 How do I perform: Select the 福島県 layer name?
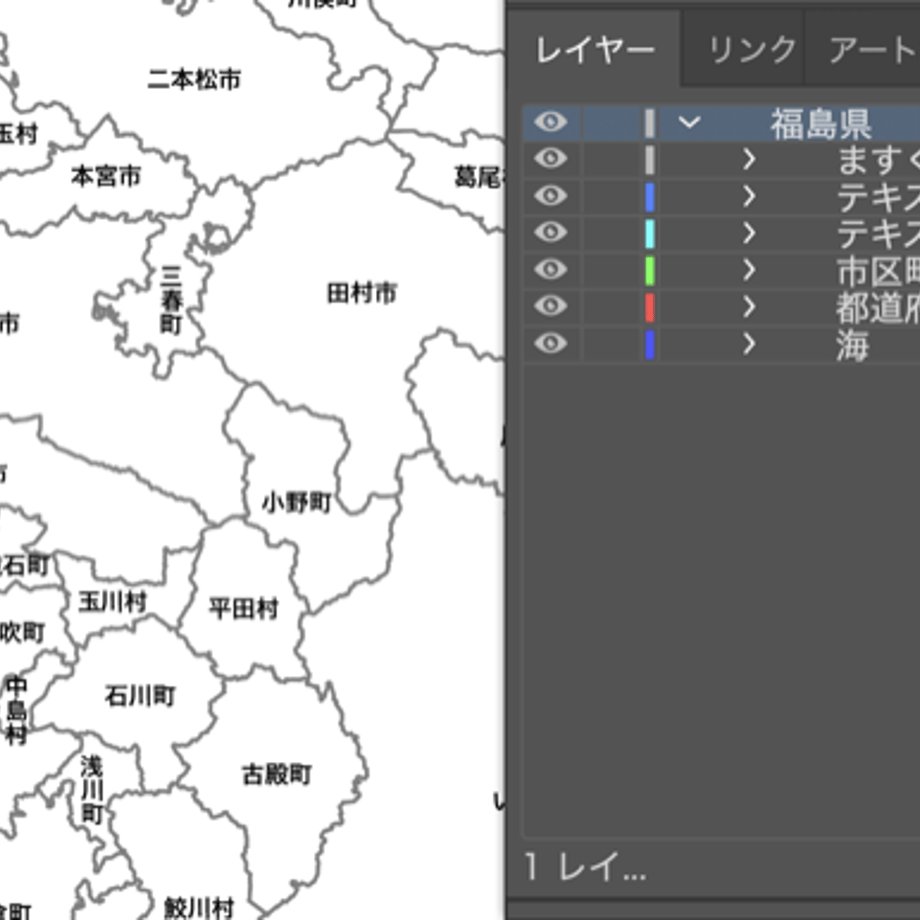[821, 124]
